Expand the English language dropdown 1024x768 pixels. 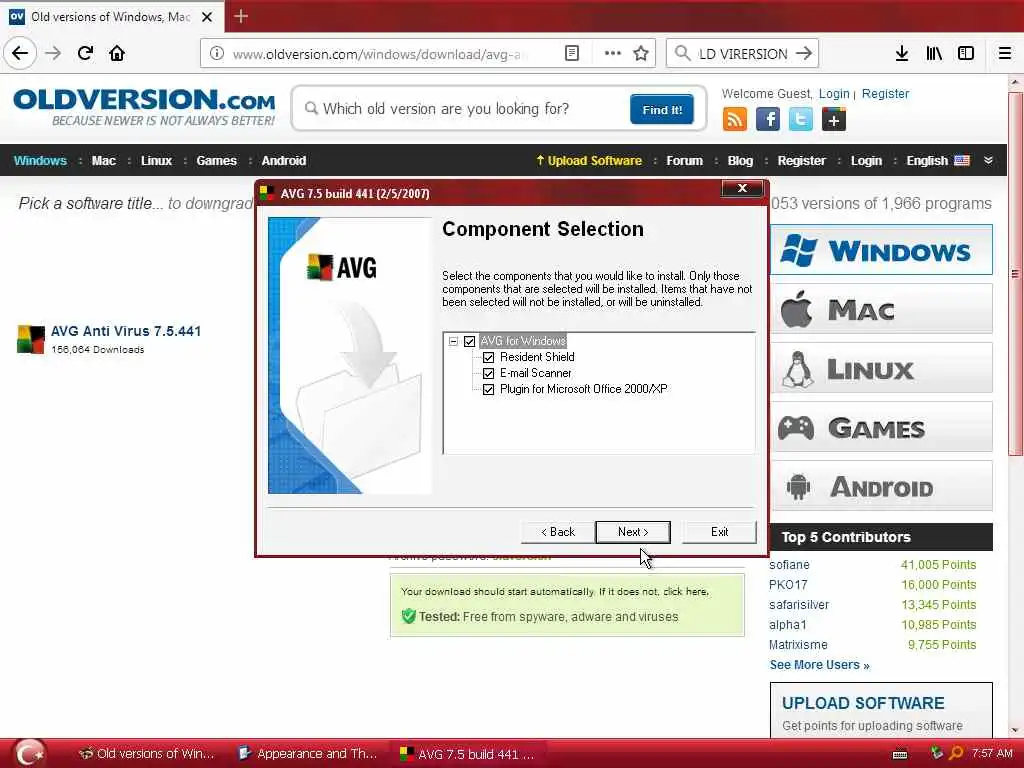click(x=938, y=161)
